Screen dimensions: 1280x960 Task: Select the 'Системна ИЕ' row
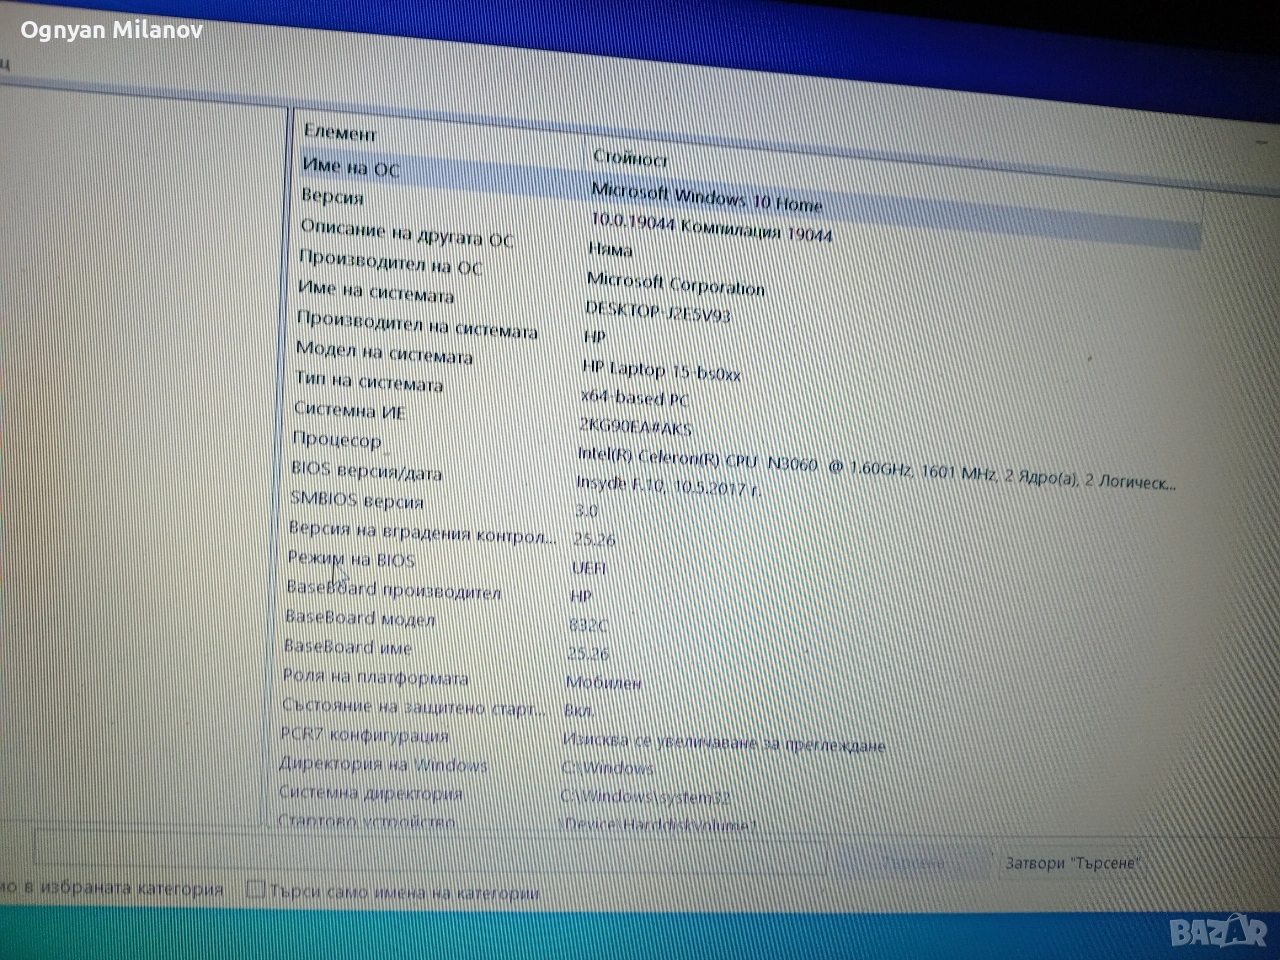click(x=349, y=410)
